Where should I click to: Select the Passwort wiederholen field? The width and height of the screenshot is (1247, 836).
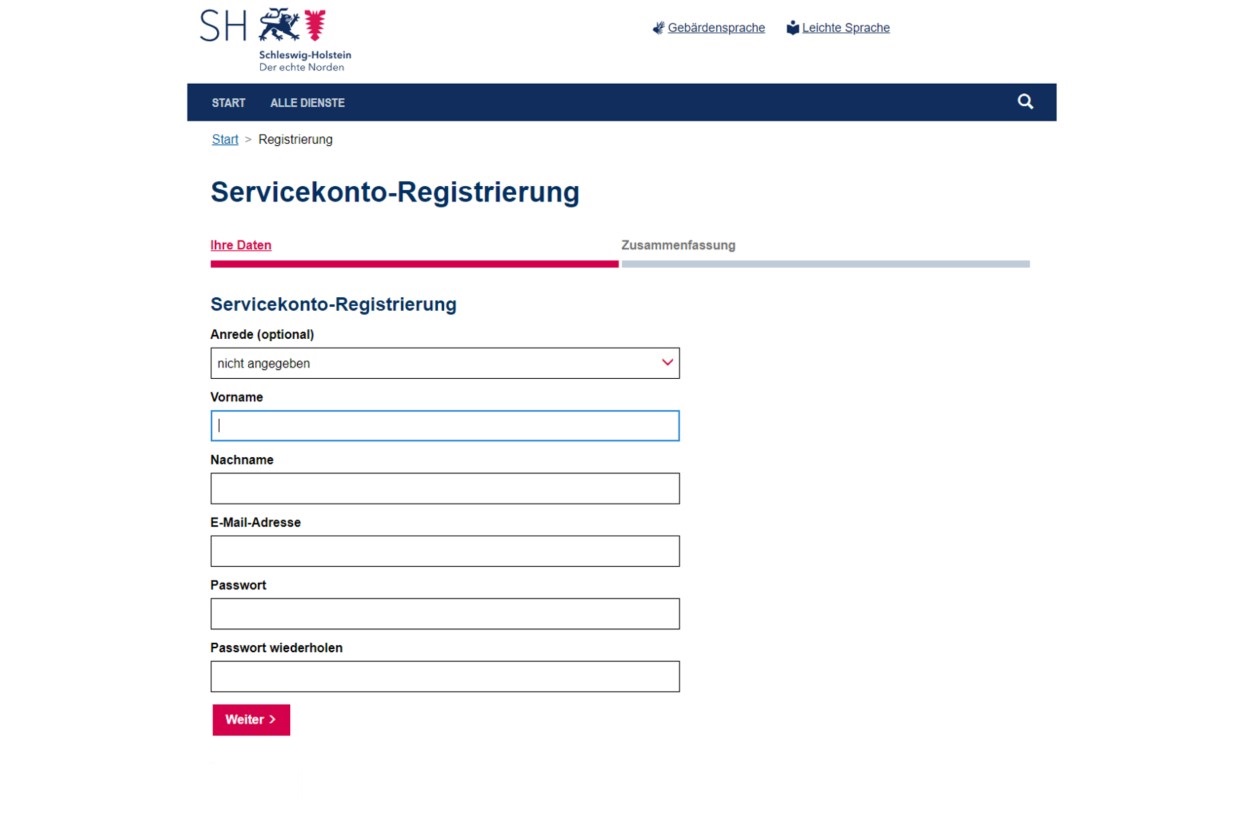click(x=445, y=677)
